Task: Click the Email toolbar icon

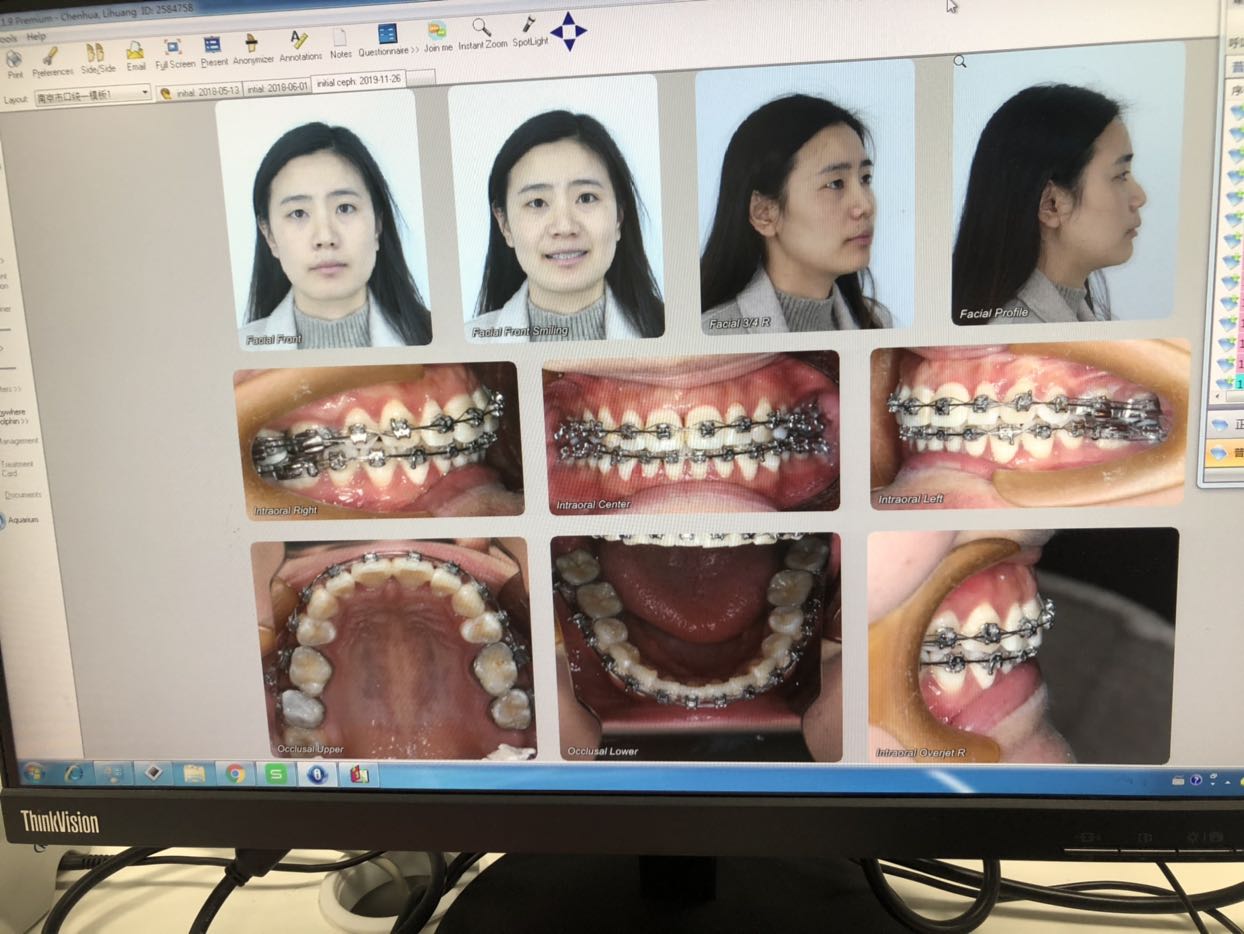Action: tap(135, 57)
